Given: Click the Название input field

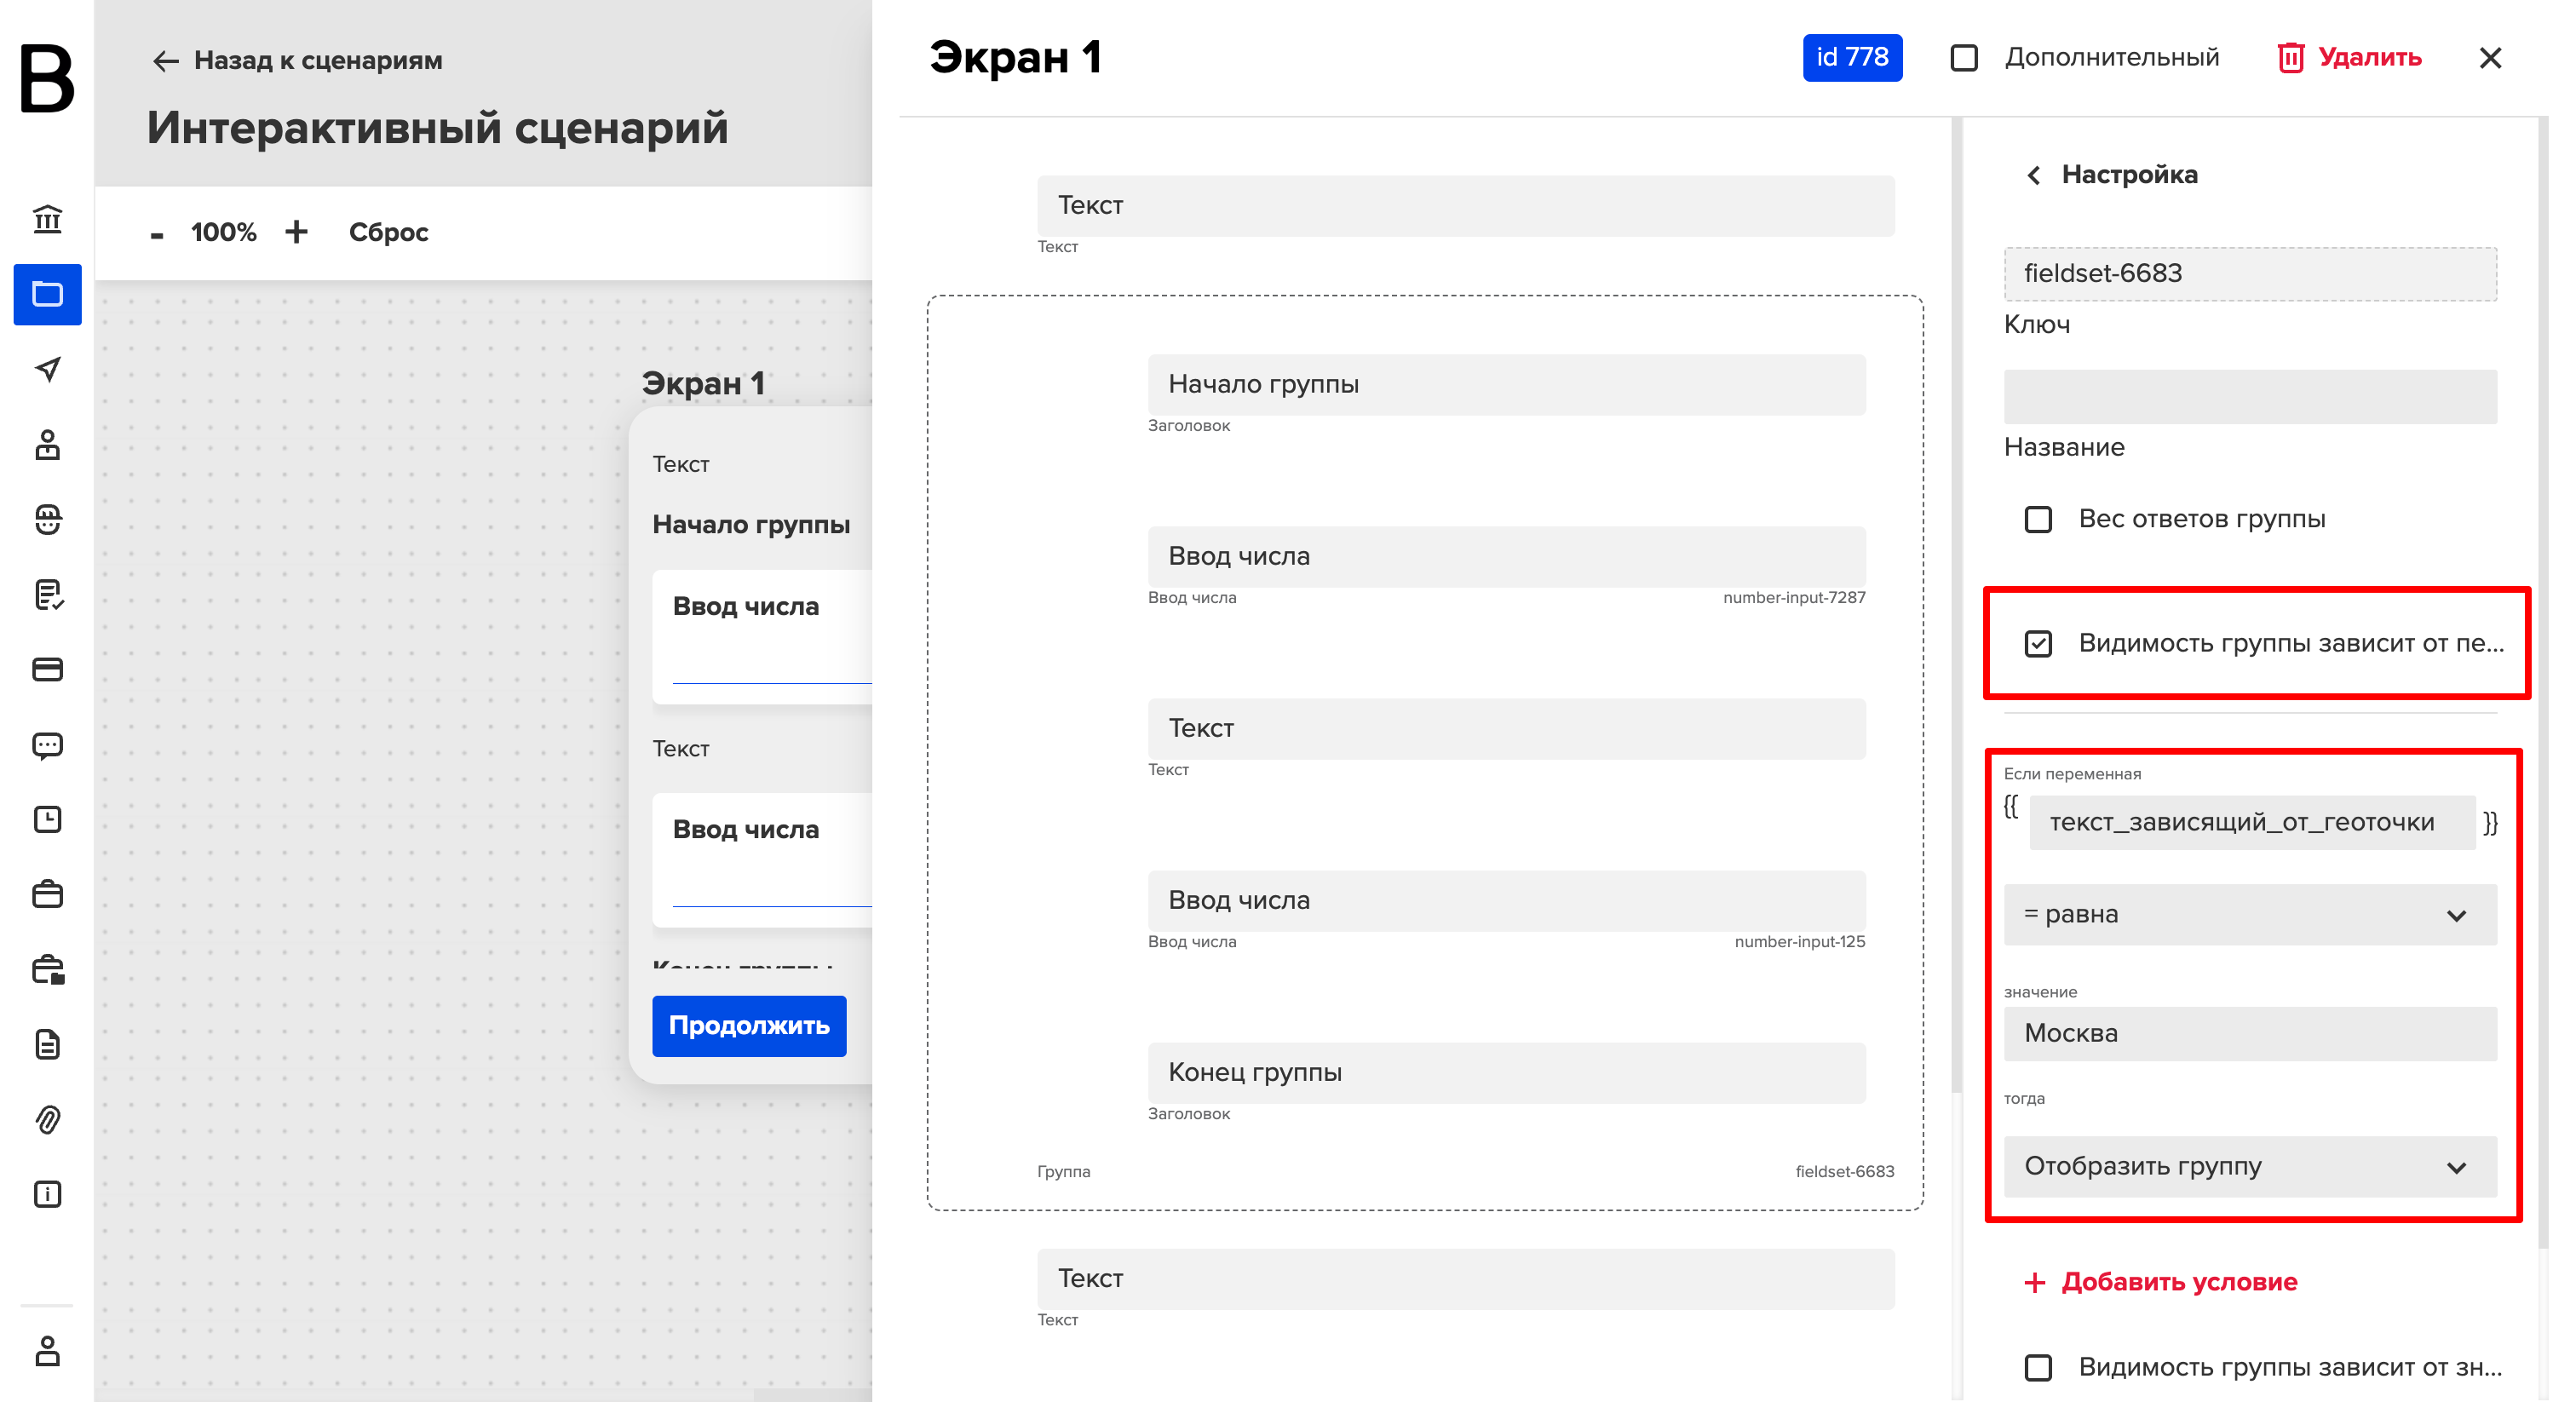Looking at the screenshot, I should point(2250,397).
